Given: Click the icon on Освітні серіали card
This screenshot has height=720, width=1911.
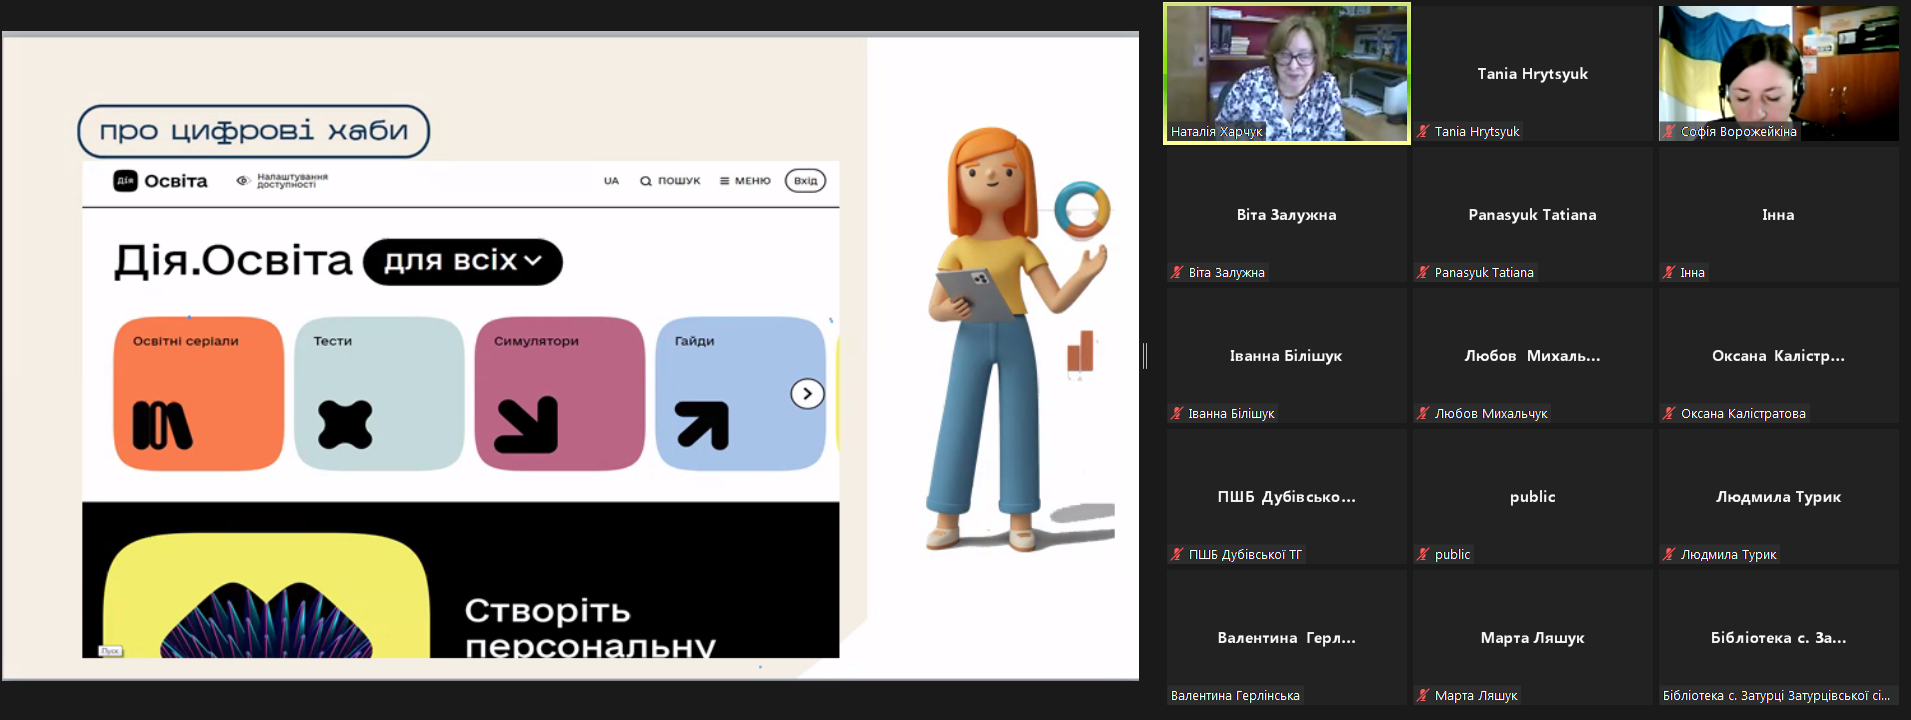Looking at the screenshot, I should point(162,425).
